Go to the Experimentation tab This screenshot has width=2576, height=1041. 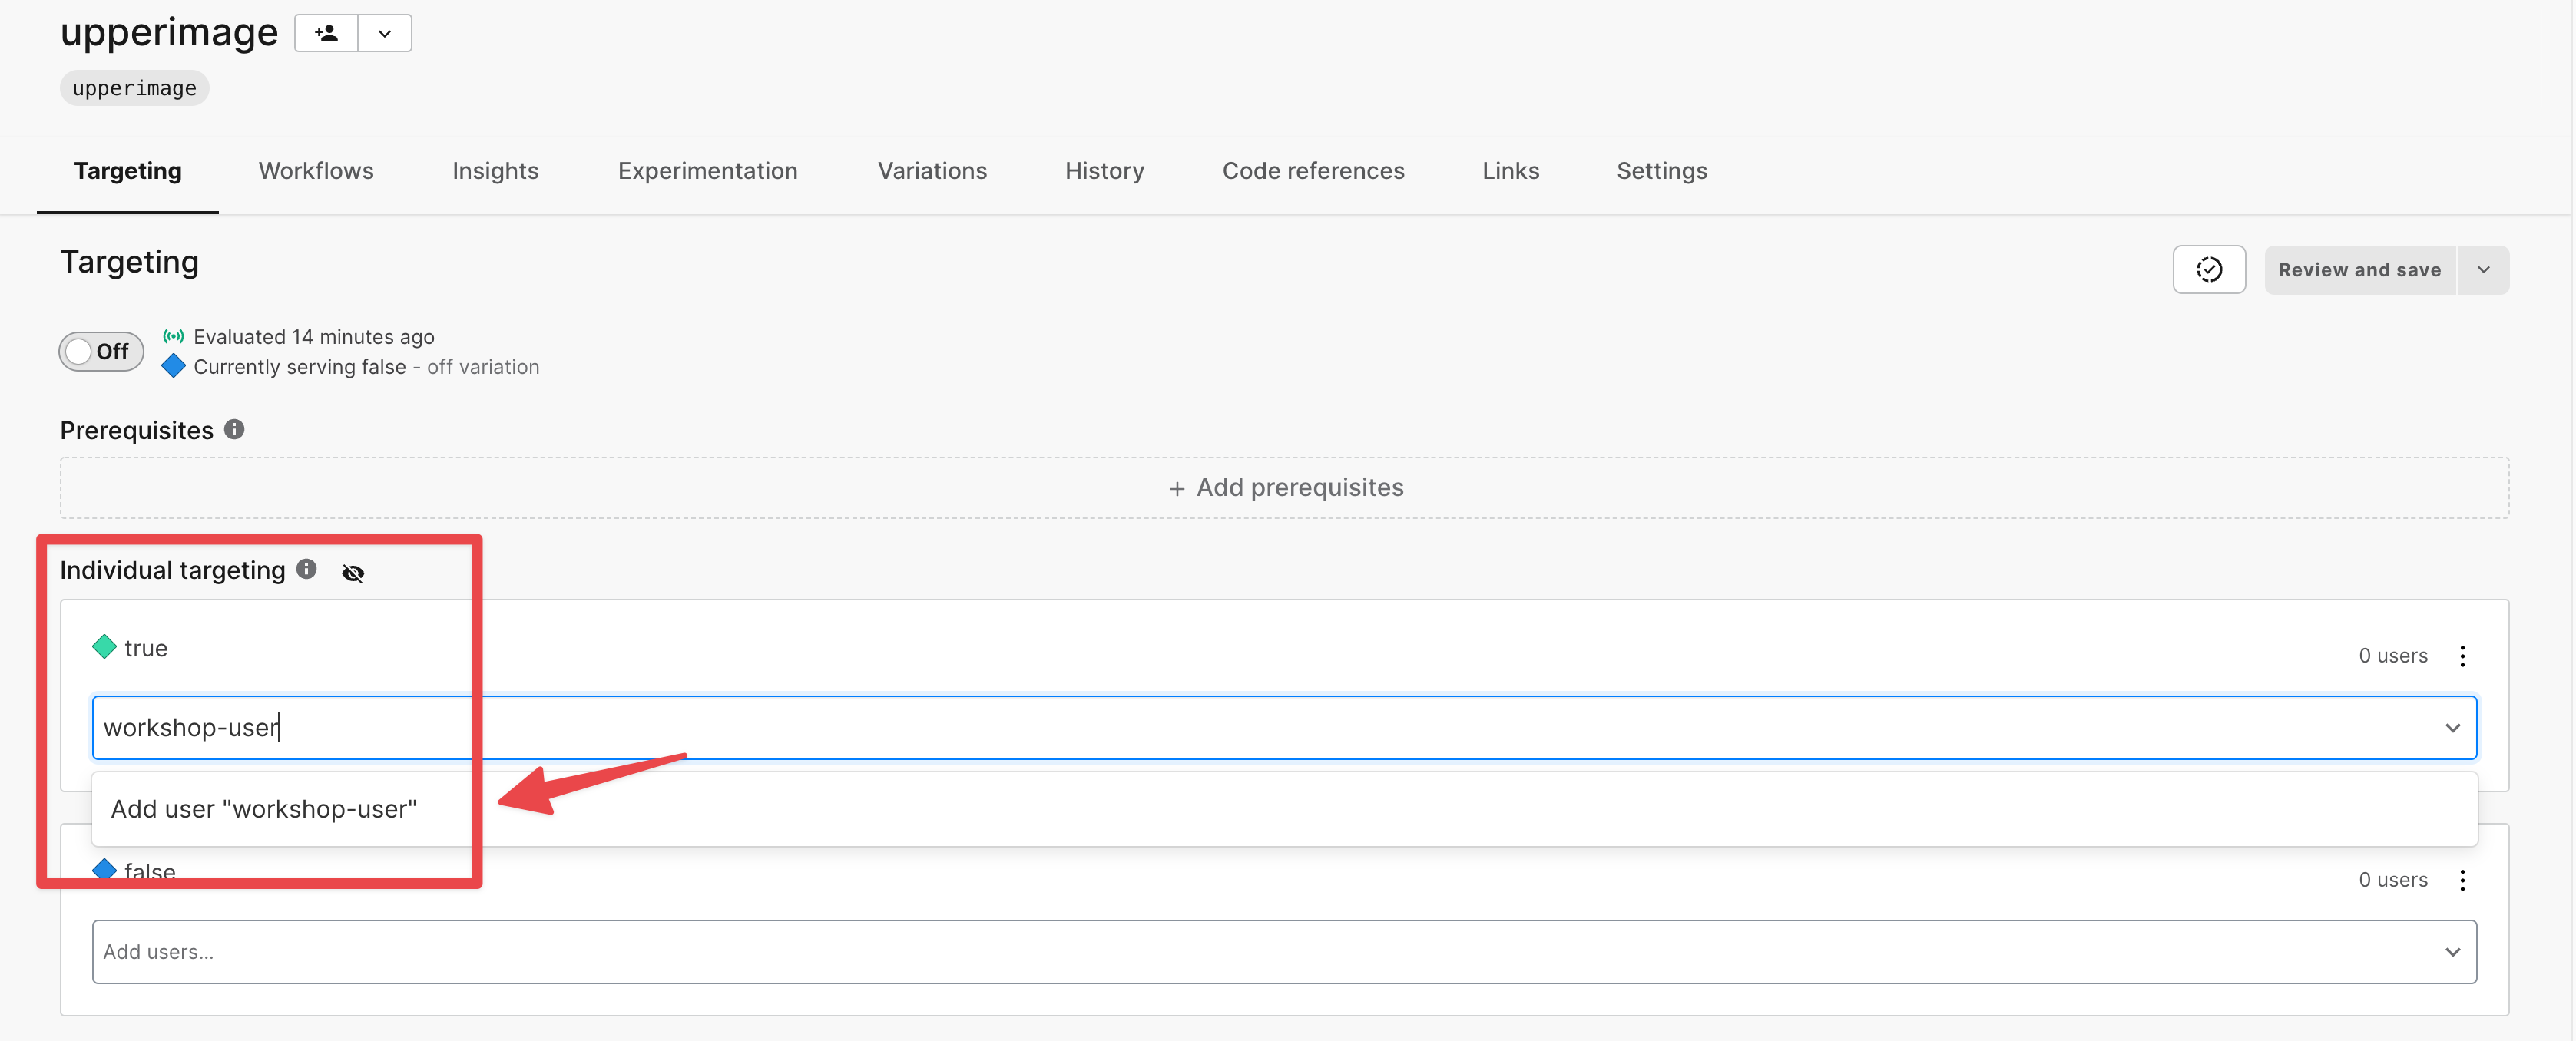708,171
